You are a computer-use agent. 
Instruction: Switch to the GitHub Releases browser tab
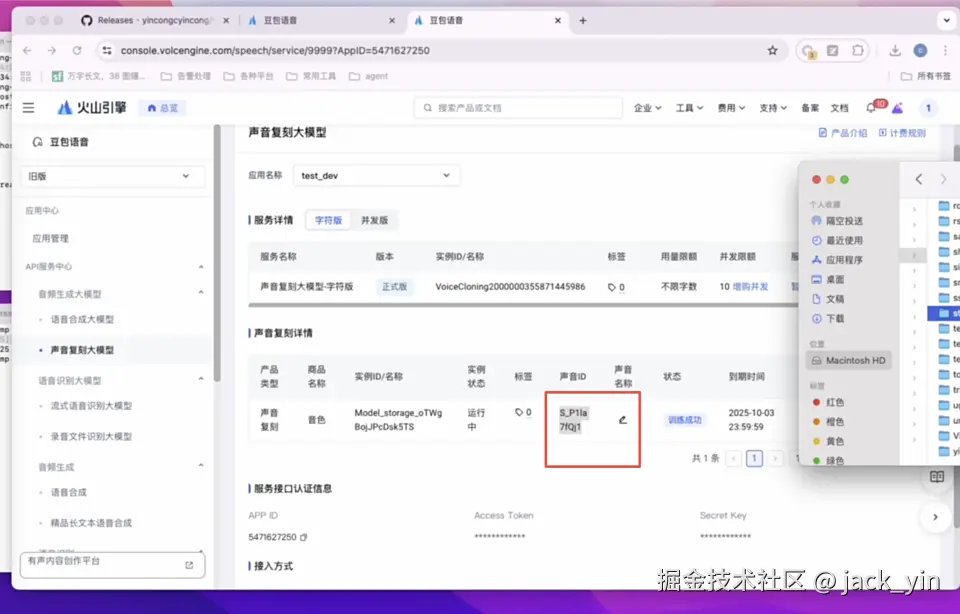pyautogui.click(x=155, y=20)
